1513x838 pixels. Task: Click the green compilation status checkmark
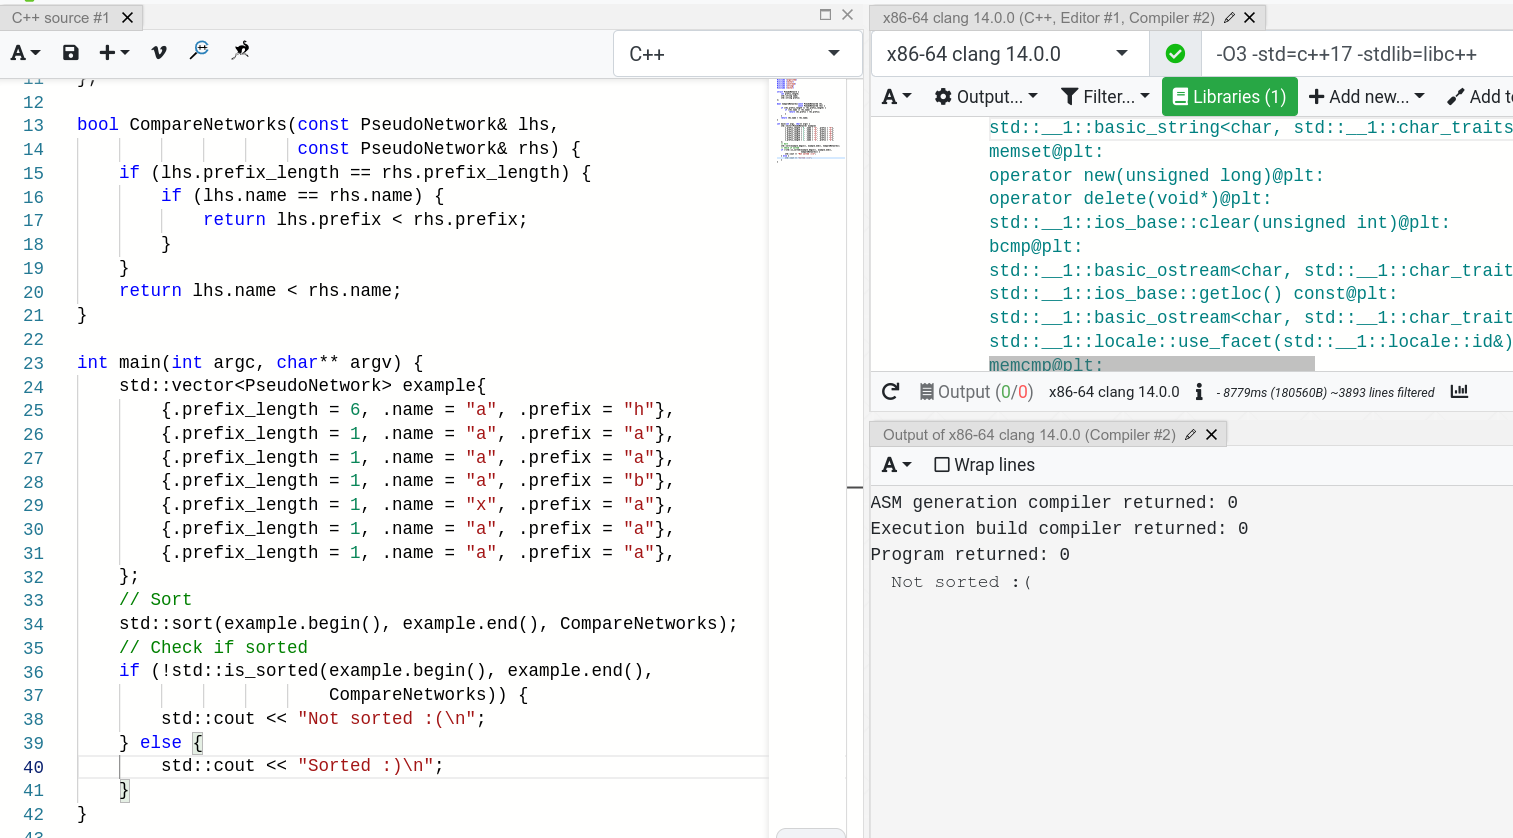[x=1175, y=54]
